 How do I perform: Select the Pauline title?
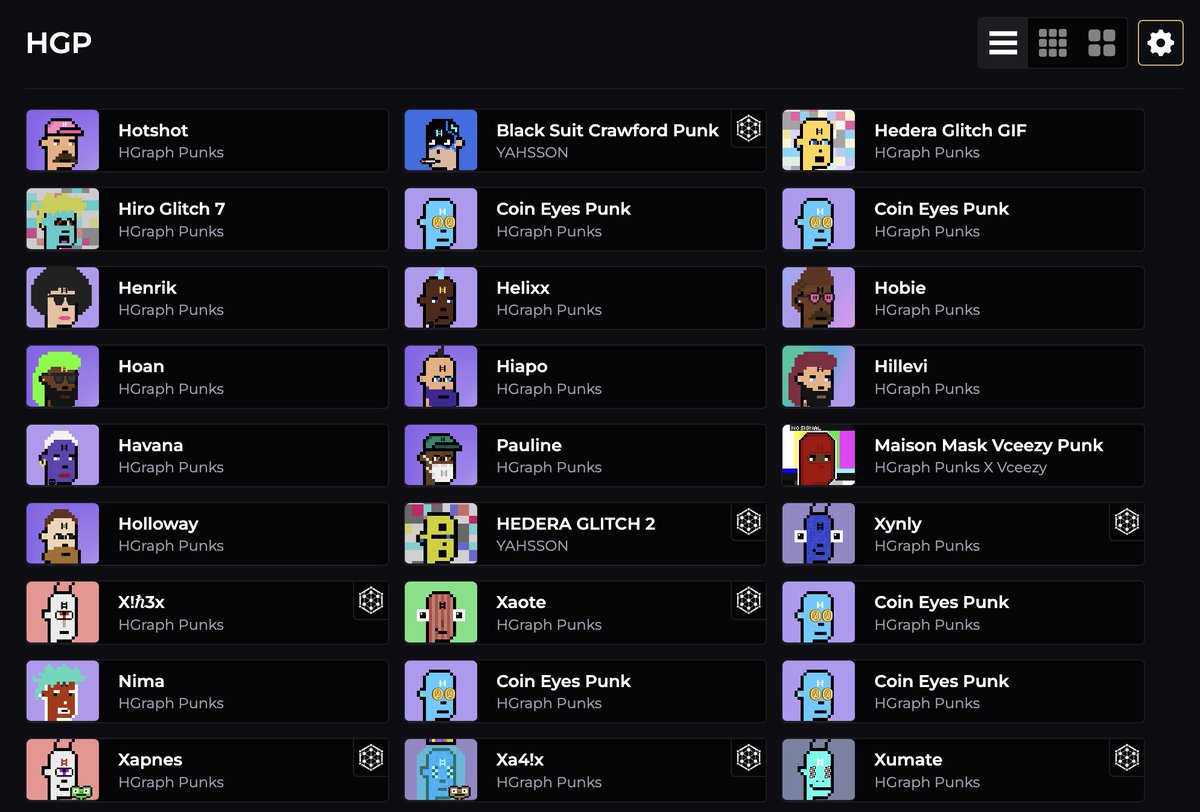tap(529, 445)
